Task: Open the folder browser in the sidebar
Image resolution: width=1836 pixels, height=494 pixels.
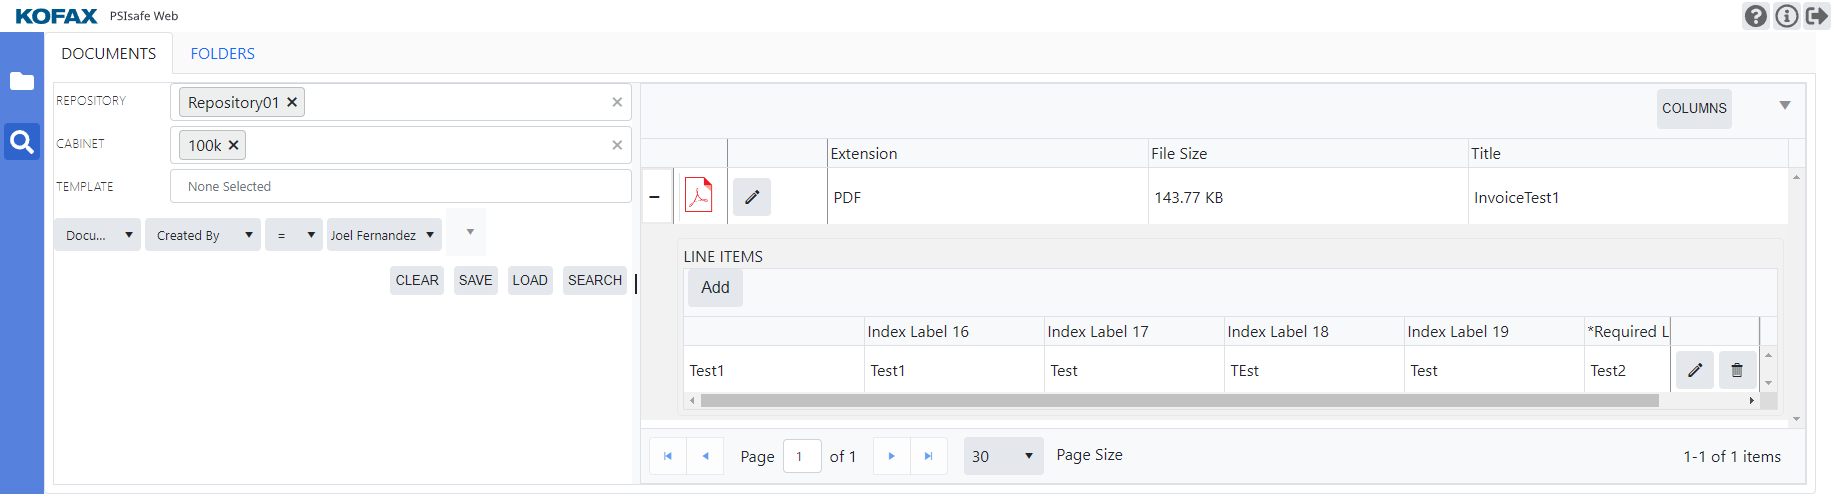Action: click(x=22, y=81)
